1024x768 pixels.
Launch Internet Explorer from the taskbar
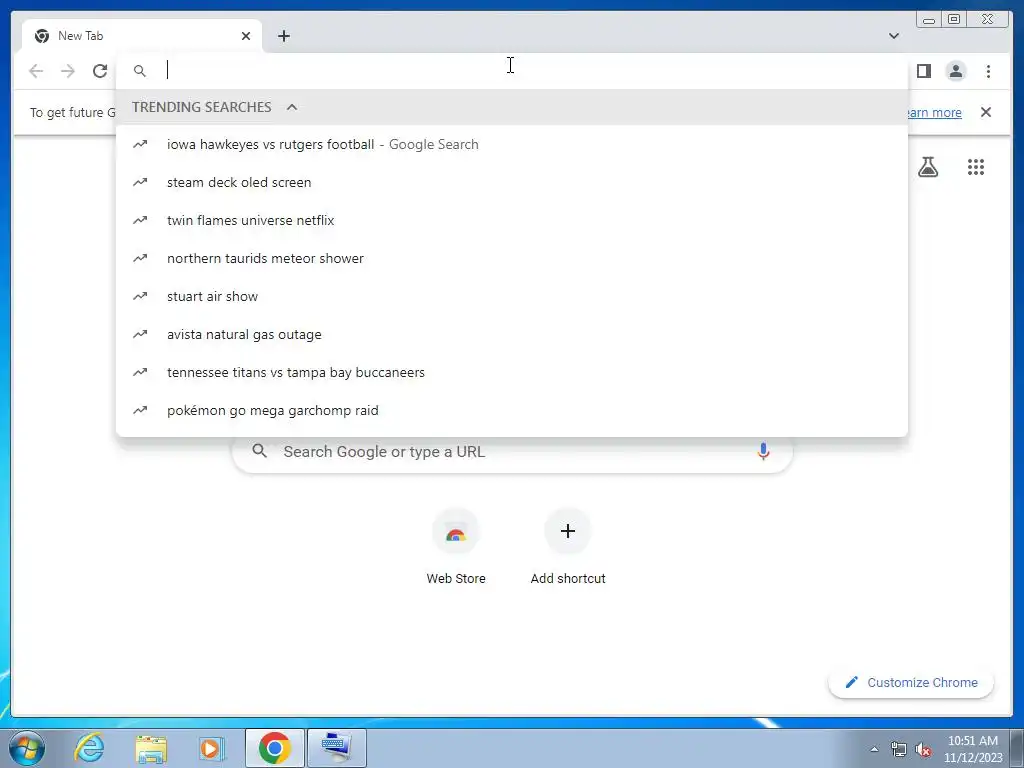coord(89,748)
